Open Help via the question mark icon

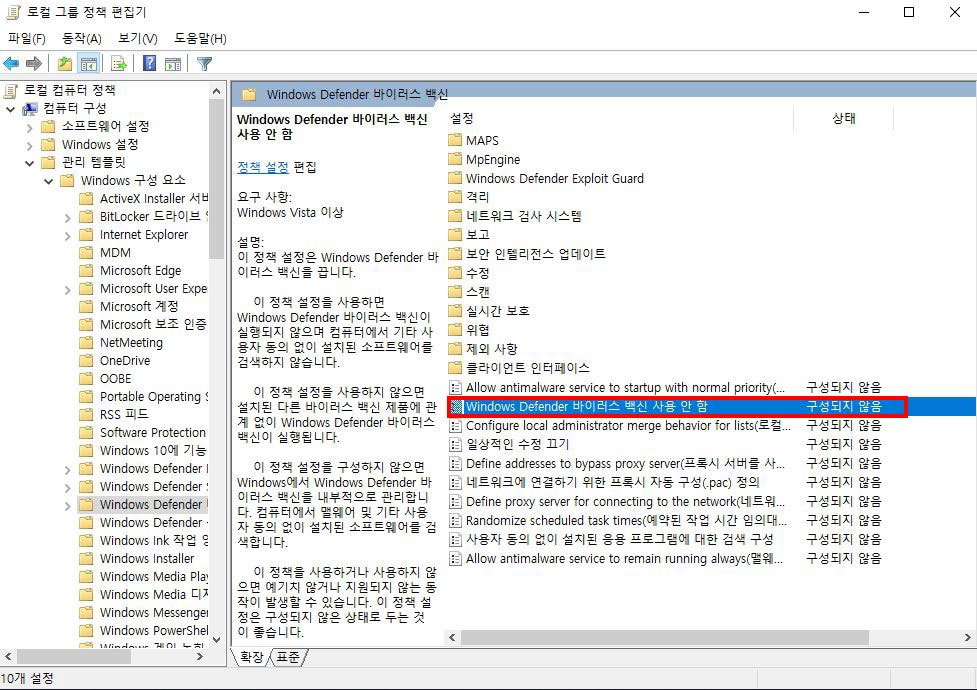(x=150, y=63)
